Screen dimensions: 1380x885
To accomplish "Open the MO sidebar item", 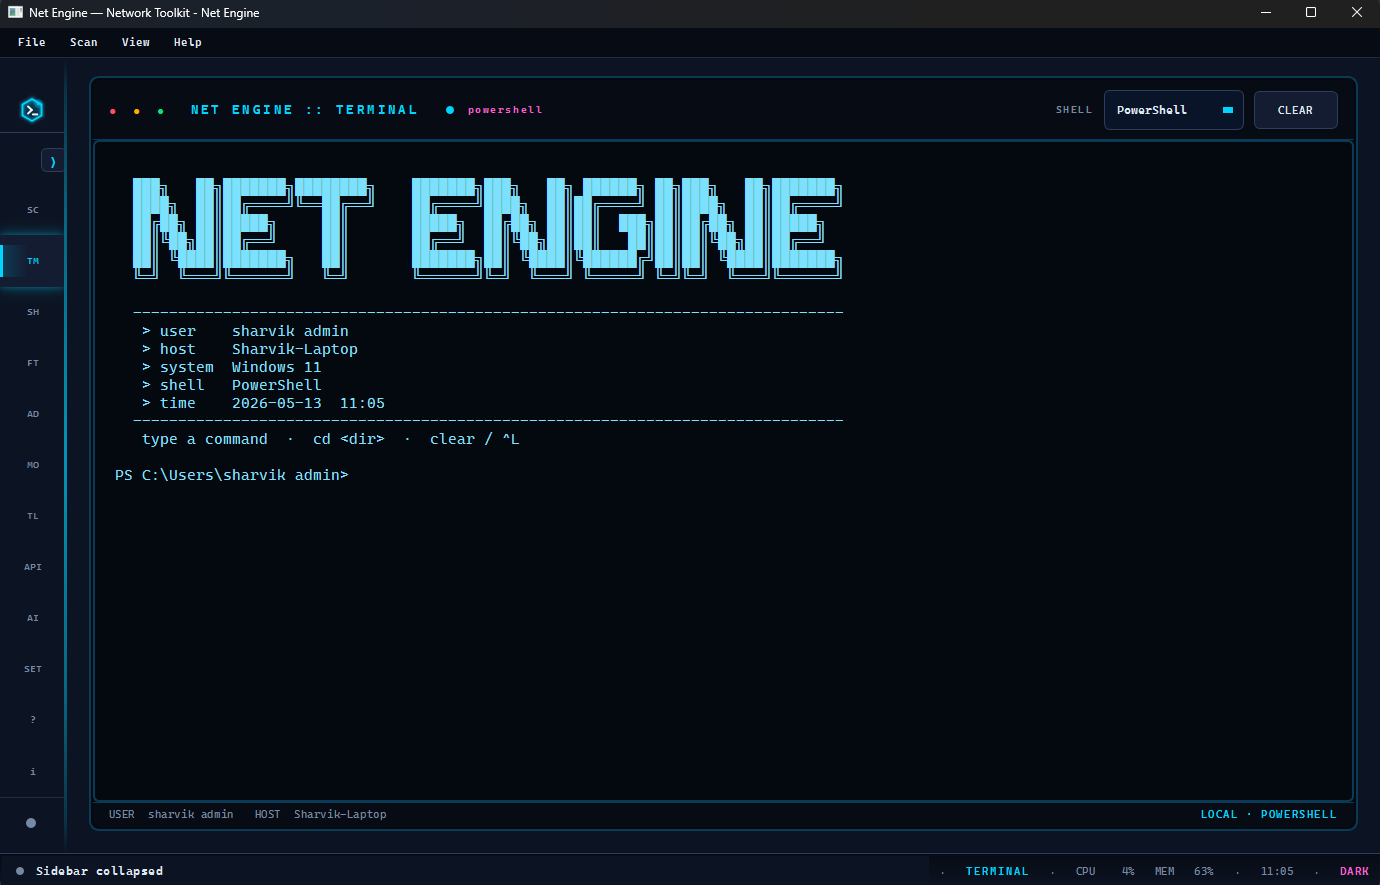I will pos(33,465).
